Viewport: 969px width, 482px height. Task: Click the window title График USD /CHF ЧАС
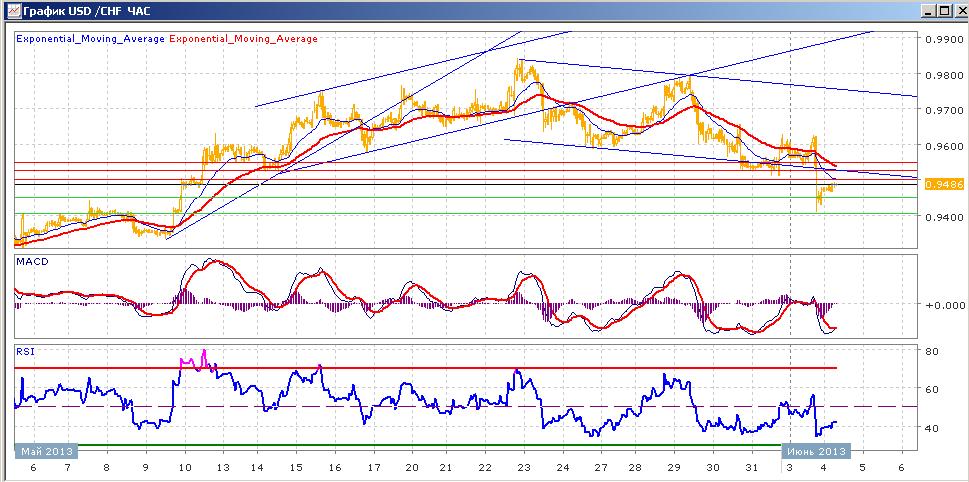tap(86, 11)
